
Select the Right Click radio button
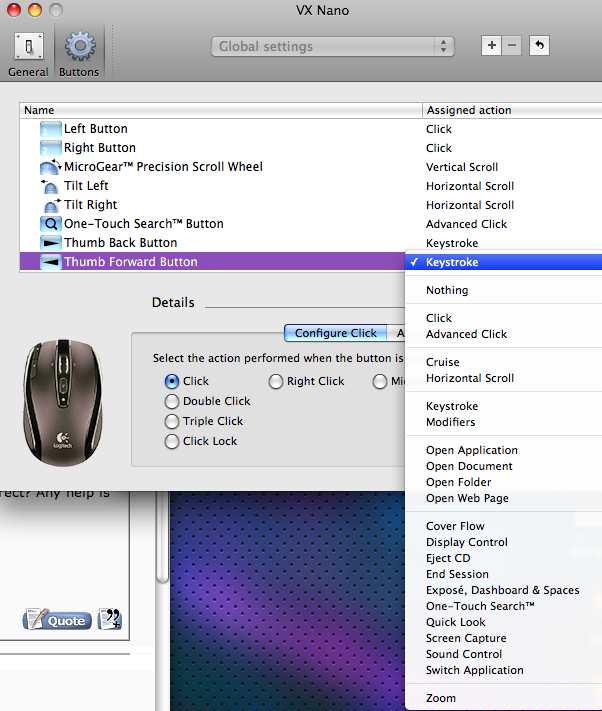tap(276, 381)
